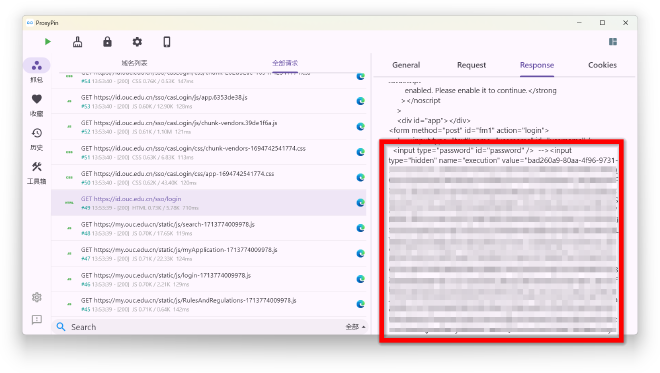
Task: Open proxy settings gear in toolbar
Action: [x=137, y=42]
